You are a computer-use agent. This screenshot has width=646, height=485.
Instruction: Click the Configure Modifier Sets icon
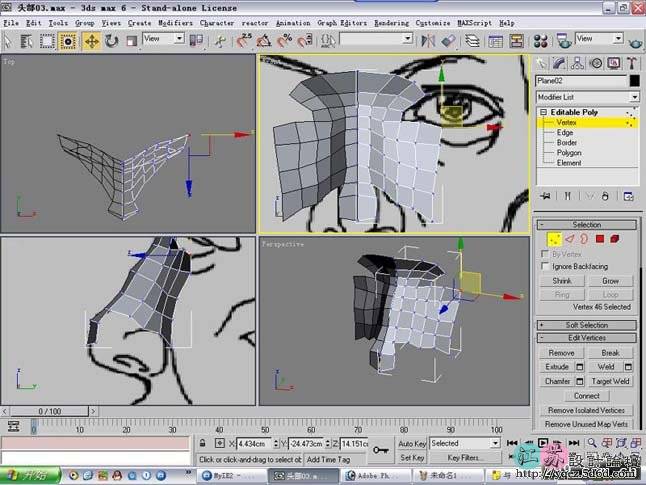[x=628, y=196]
